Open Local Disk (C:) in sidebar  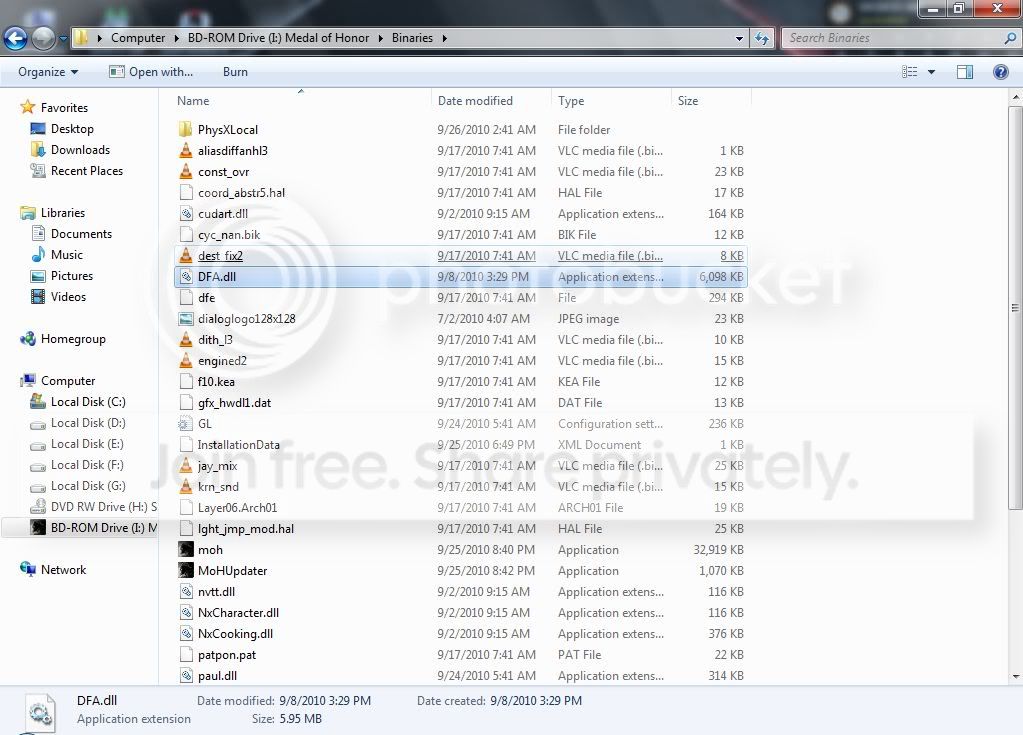[x=88, y=402]
